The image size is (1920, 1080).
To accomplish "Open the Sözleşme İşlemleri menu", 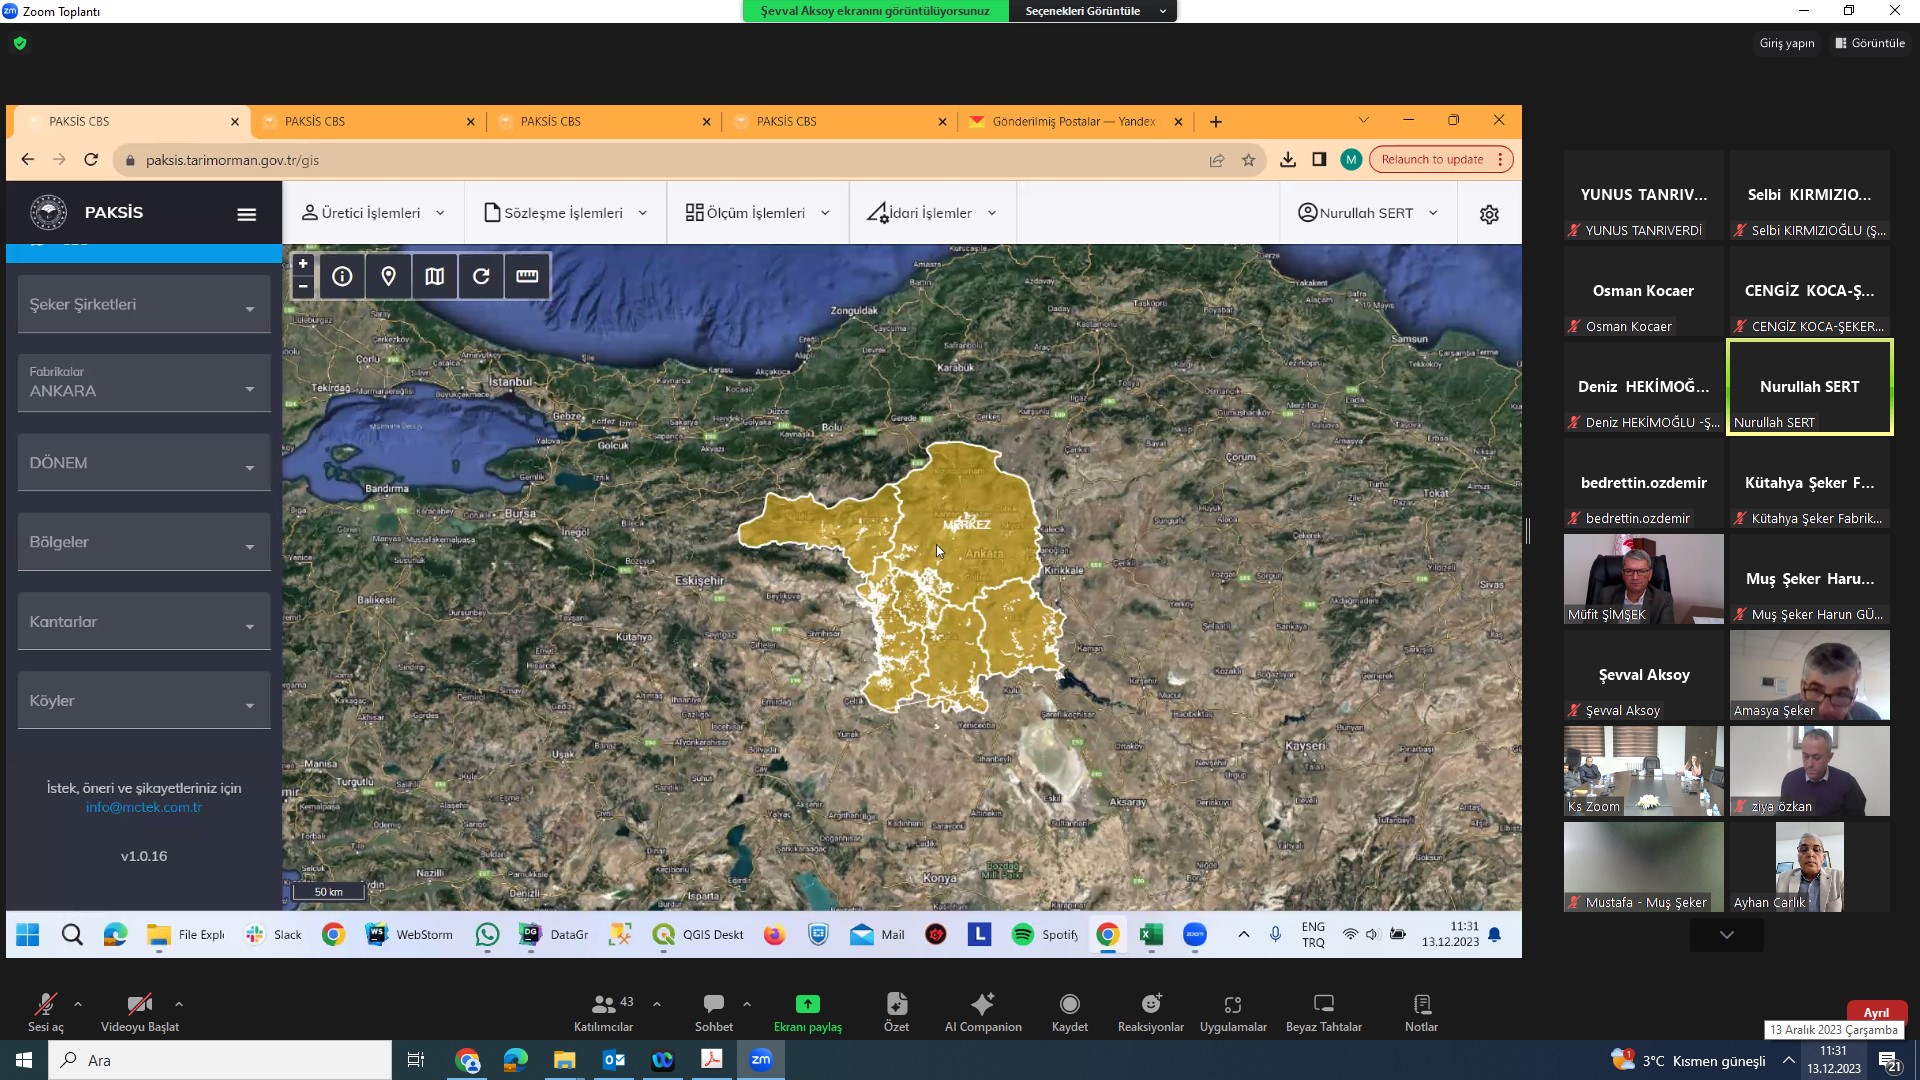I will point(566,213).
